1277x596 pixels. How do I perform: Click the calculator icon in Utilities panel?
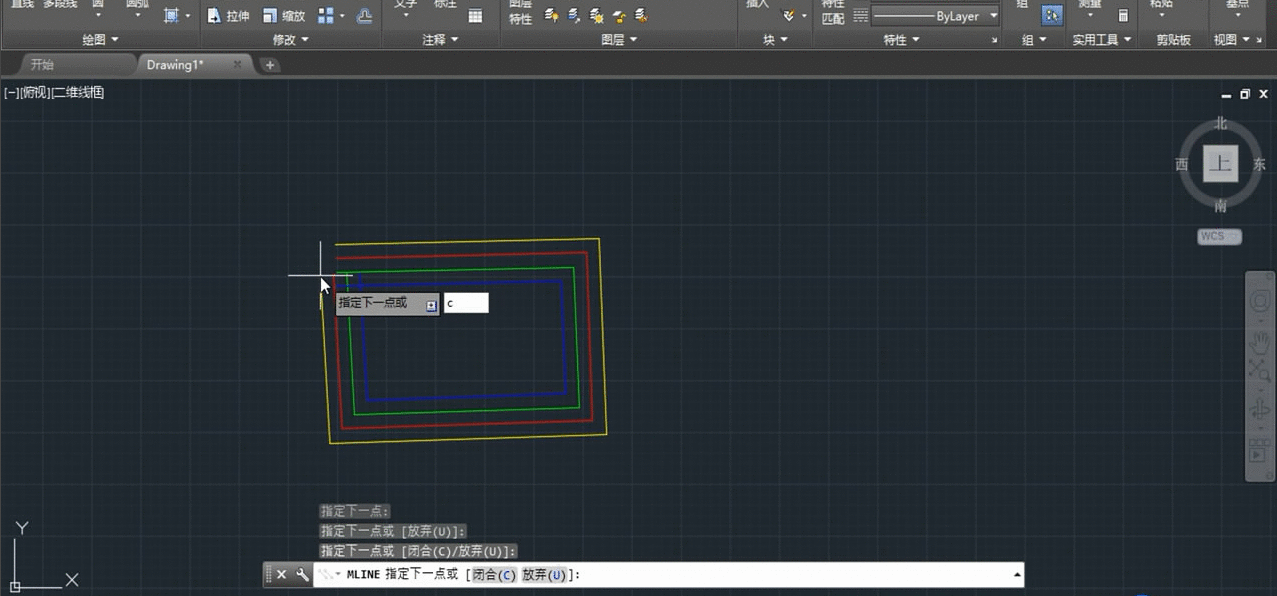[x=1123, y=16]
